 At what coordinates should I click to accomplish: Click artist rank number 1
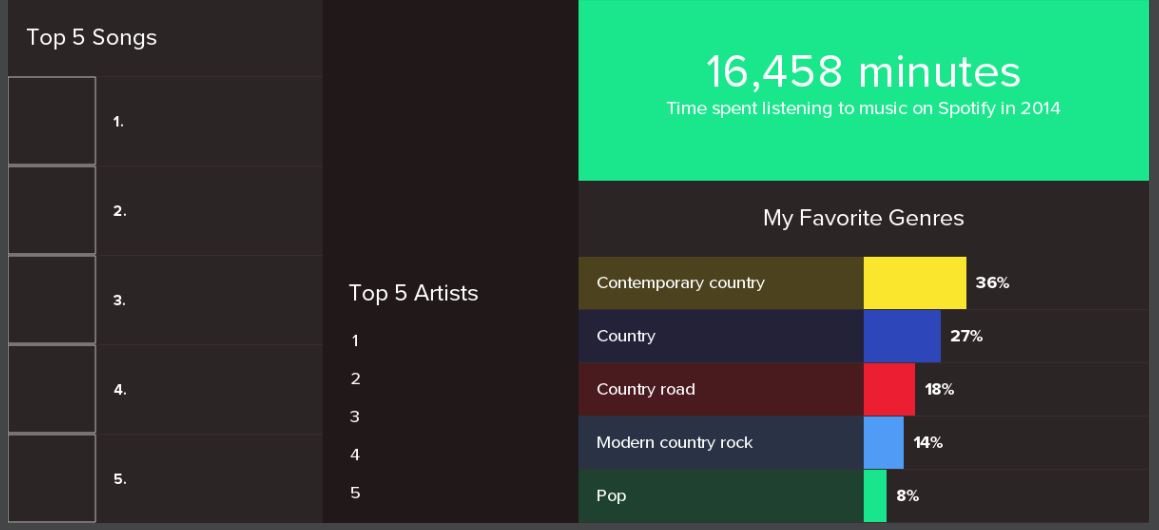[355, 341]
